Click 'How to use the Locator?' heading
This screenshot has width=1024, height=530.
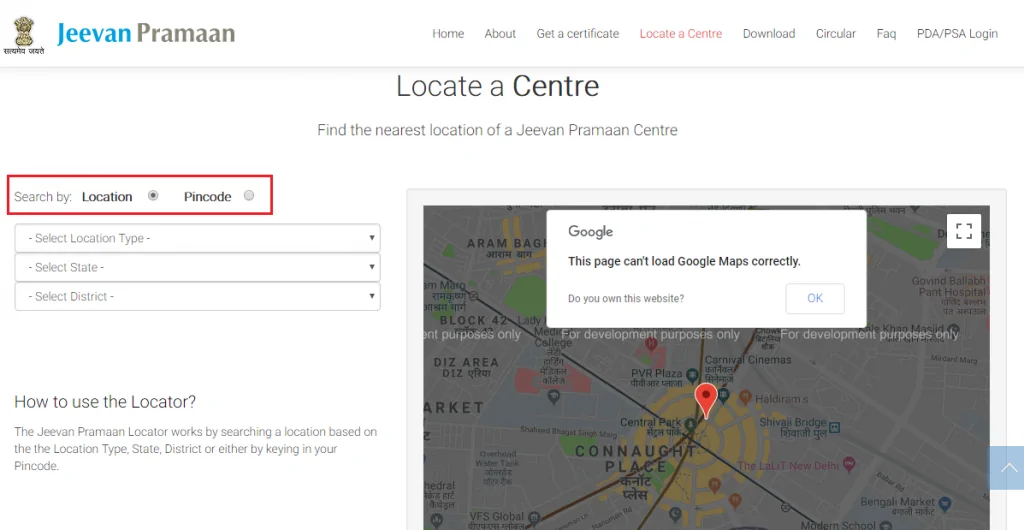105,401
